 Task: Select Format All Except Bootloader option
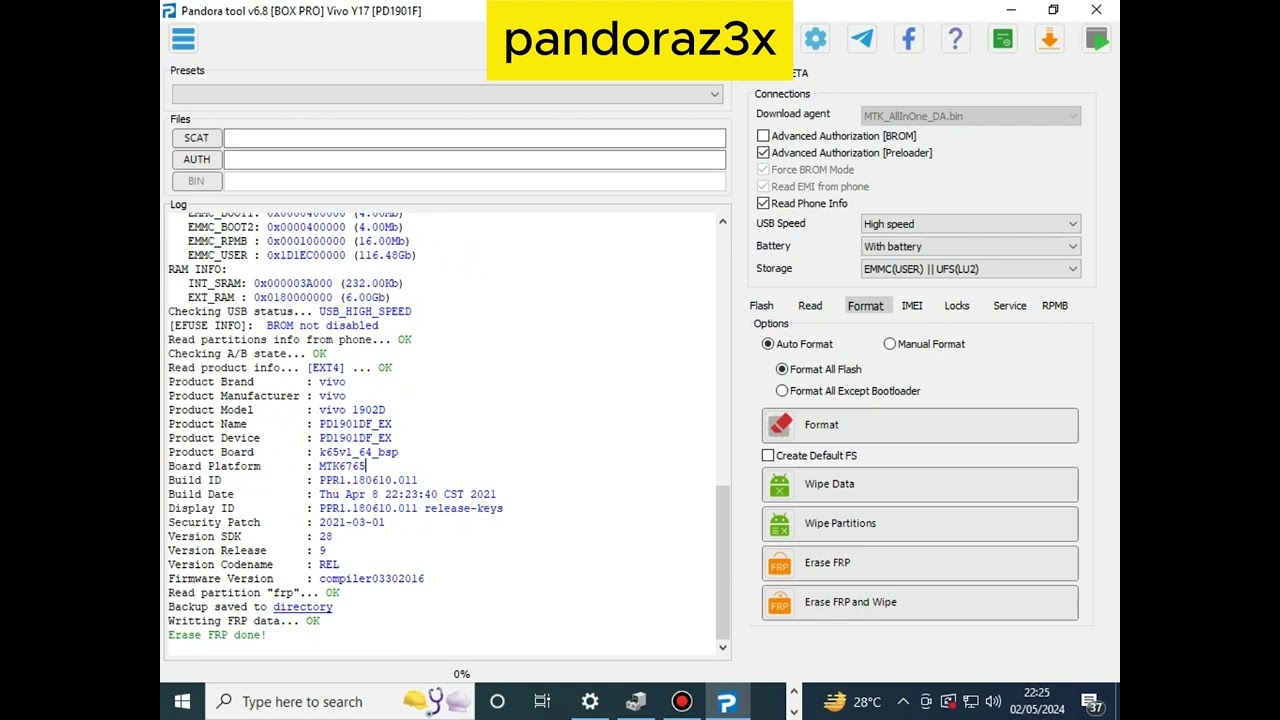[x=782, y=391]
